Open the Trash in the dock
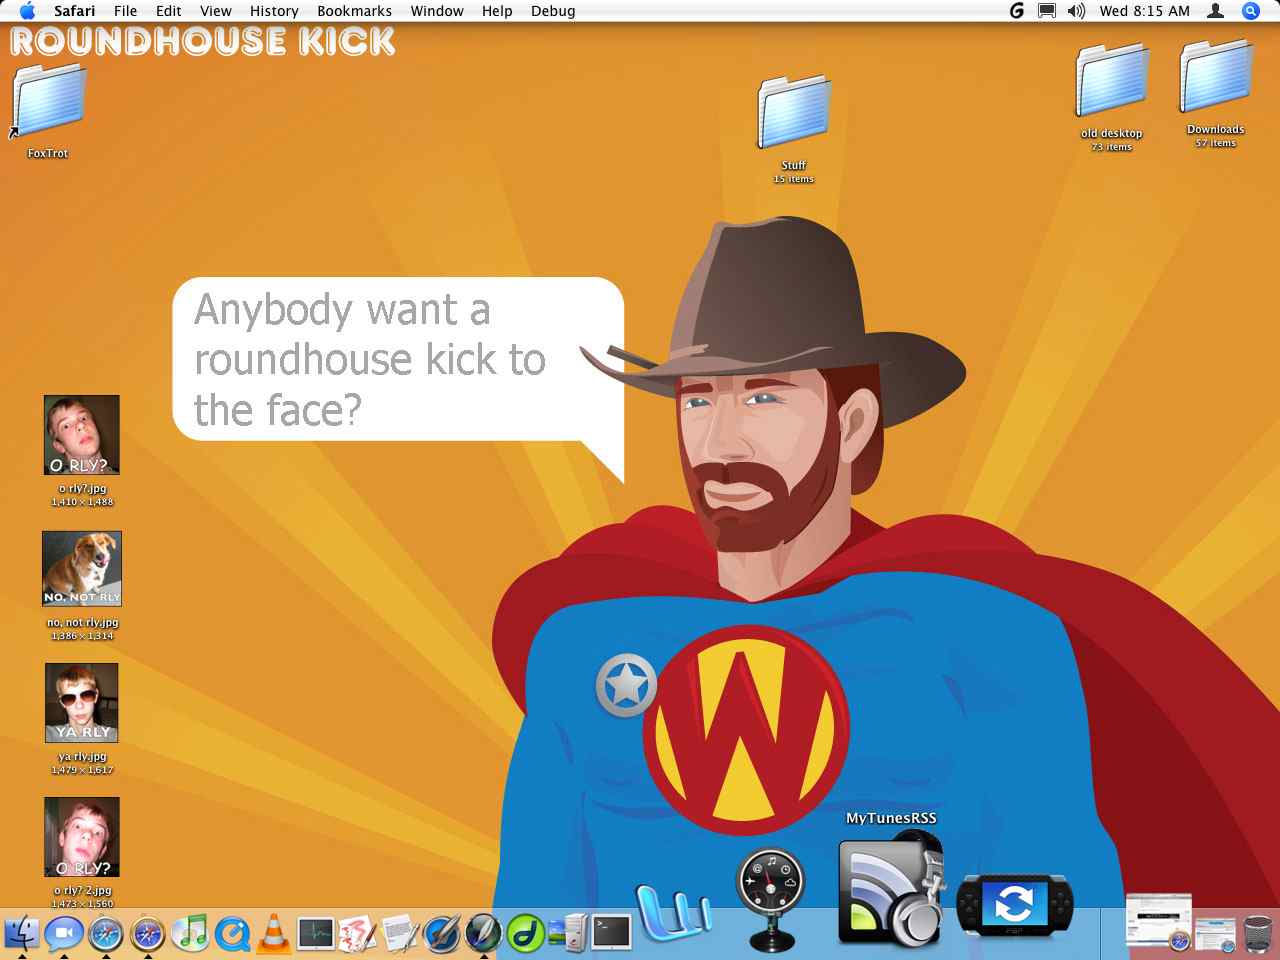The width and height of the screenshot is (1280, 960). click(1257, 934)
